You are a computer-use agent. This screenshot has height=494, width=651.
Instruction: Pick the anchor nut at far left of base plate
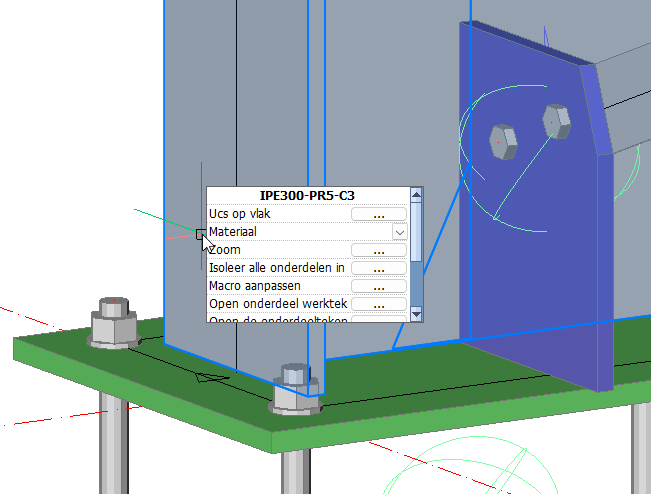click(x=113, y=322)
